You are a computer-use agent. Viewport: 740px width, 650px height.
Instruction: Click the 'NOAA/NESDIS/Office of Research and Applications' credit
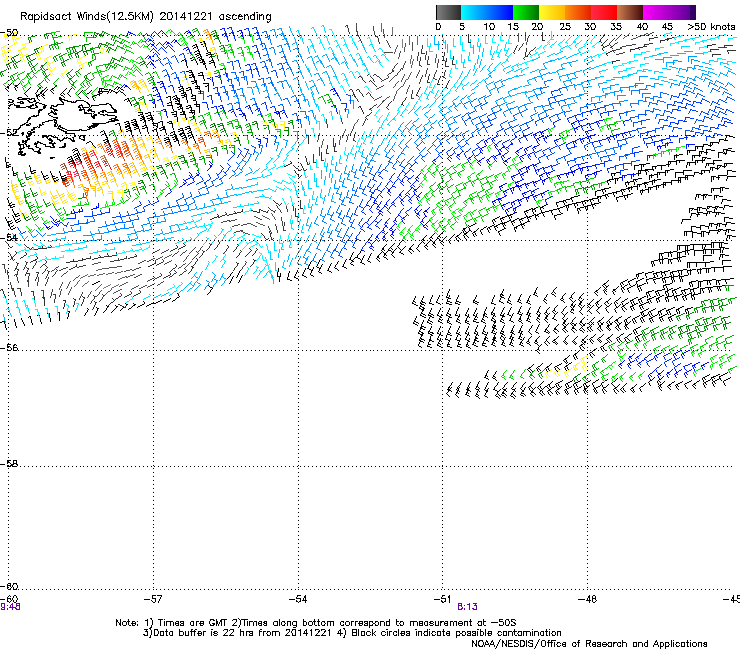(x=589, y=644)
